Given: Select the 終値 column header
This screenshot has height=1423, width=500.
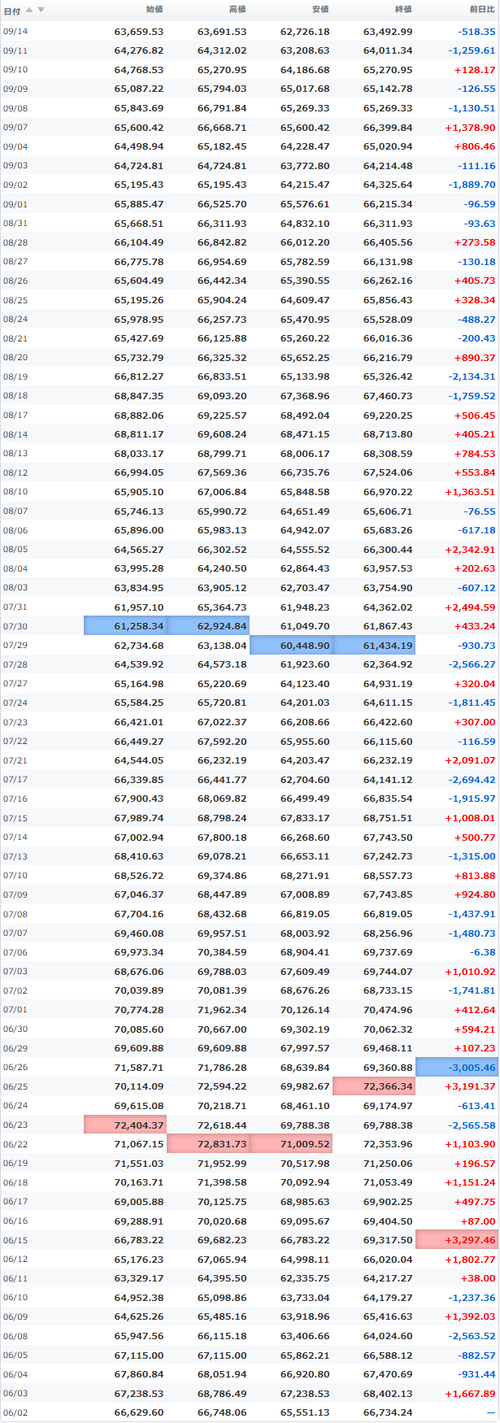Looking at the screenshot, I should [402, 9].
